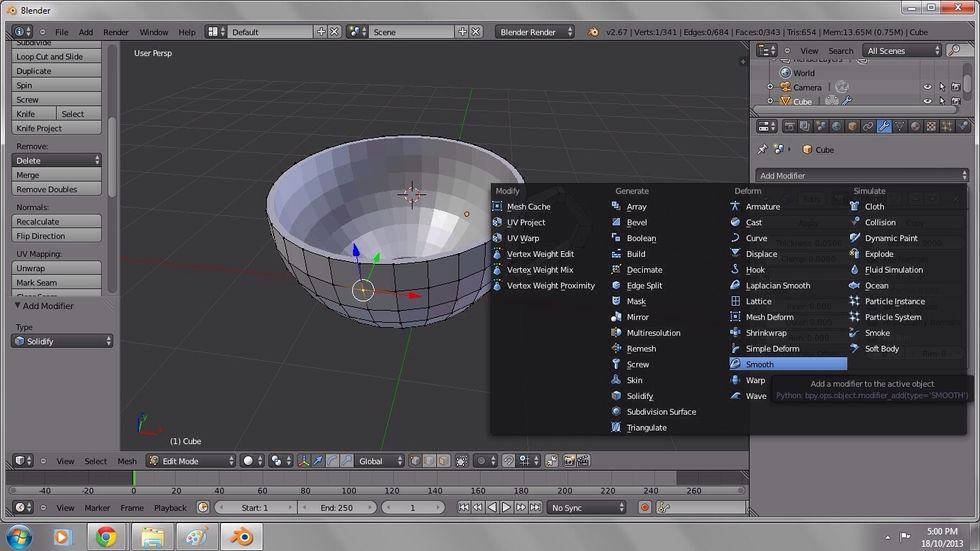Select the Rotate manipulator arc icon
980x551 pixels.
pyautogui.click(x=332, y=461)
